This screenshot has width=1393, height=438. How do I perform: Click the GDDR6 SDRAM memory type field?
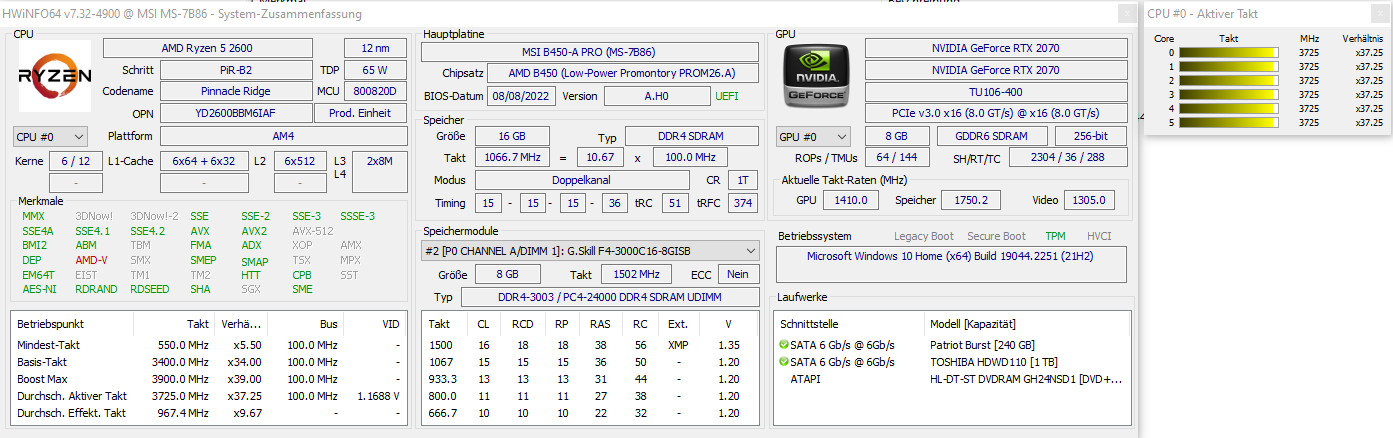[993, 136]
